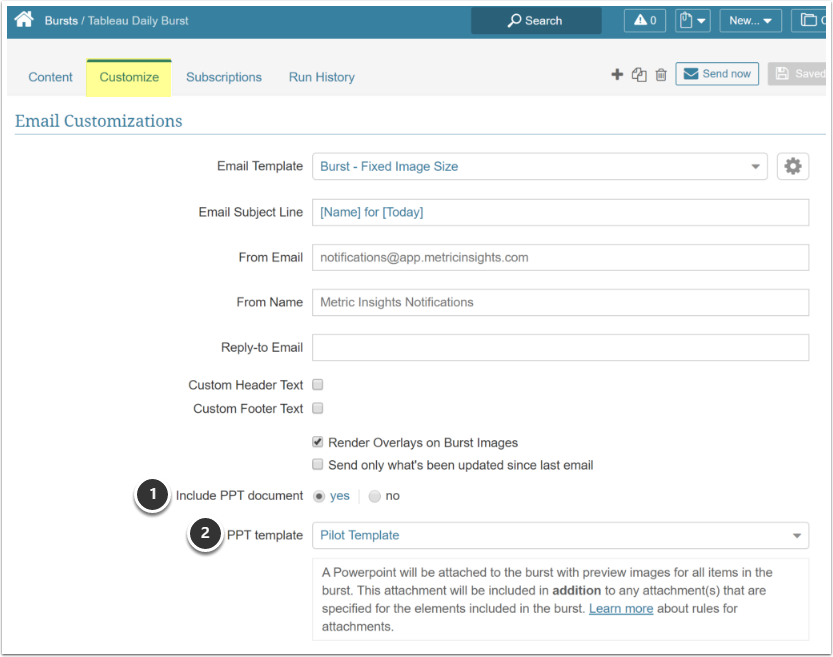Click inside the Reply-to Email field
Viewport: 833px width, 657px height.
pos(560,347)
